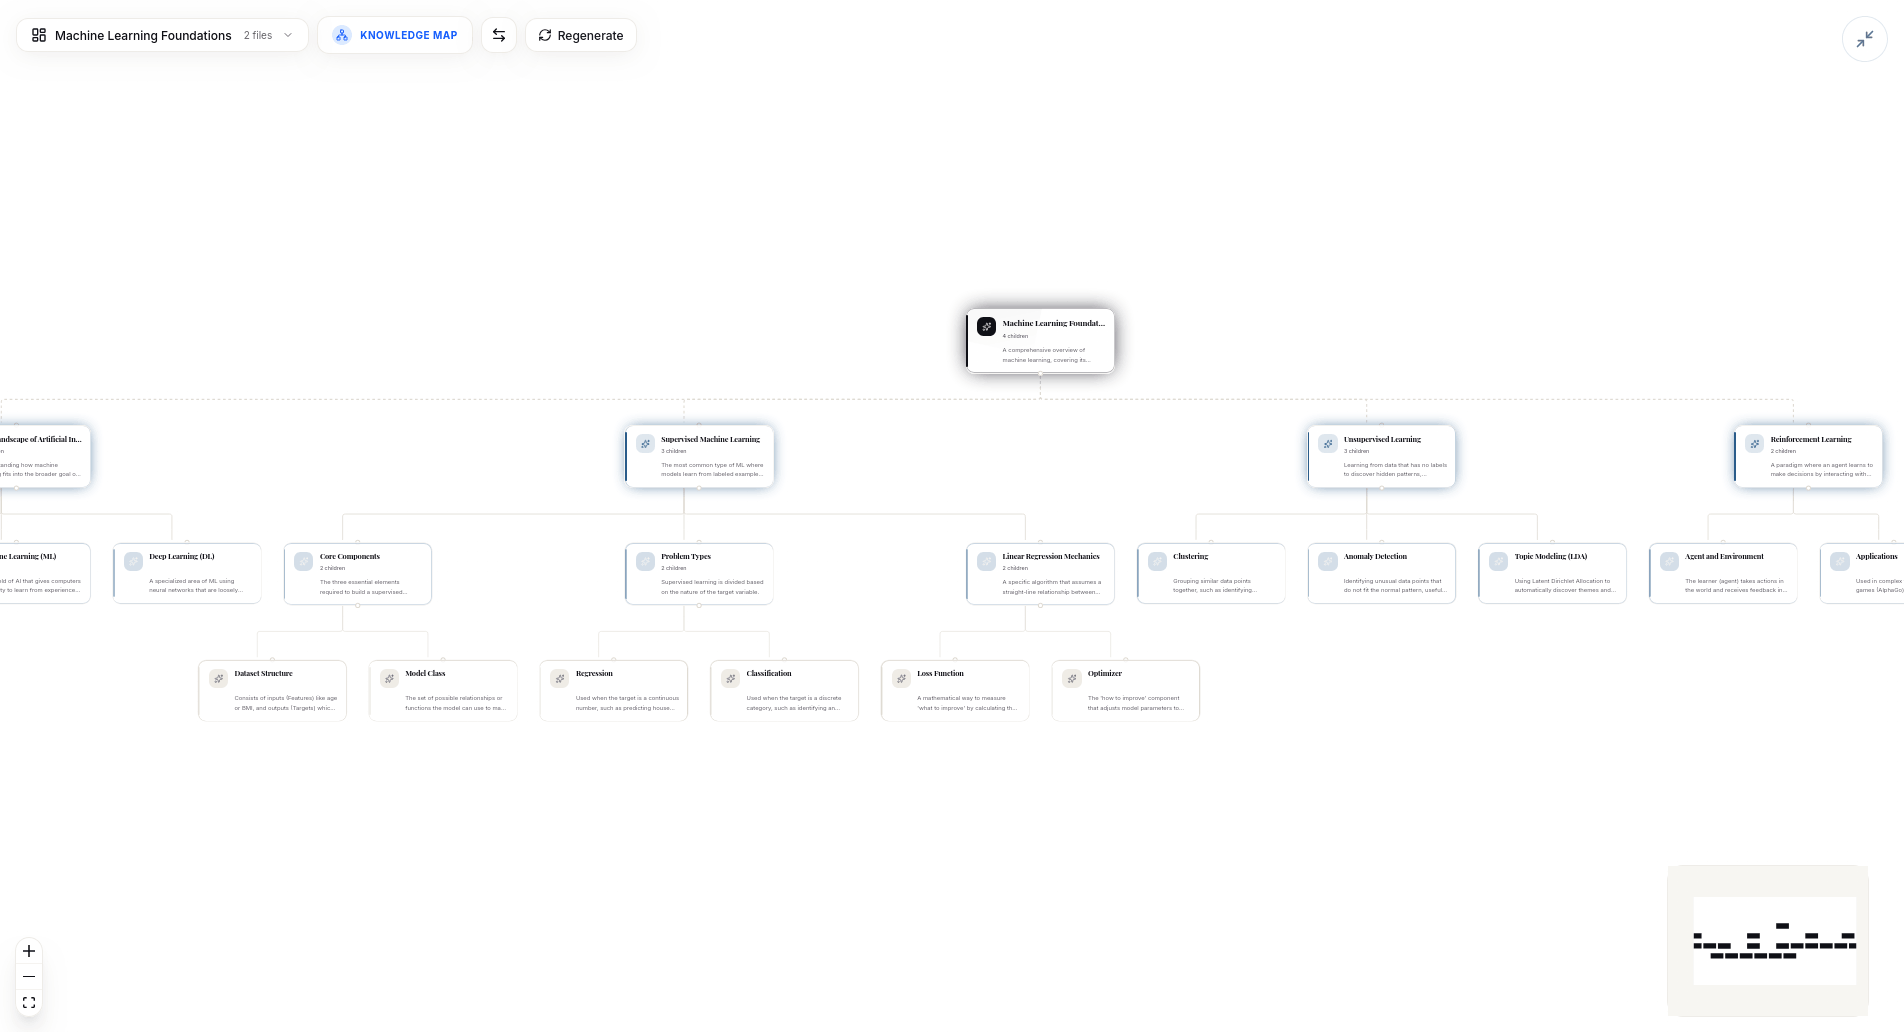Screen dimensions: 1904x1032
Task: Zoom in with the plus button
Action: [x=29, y=951]
